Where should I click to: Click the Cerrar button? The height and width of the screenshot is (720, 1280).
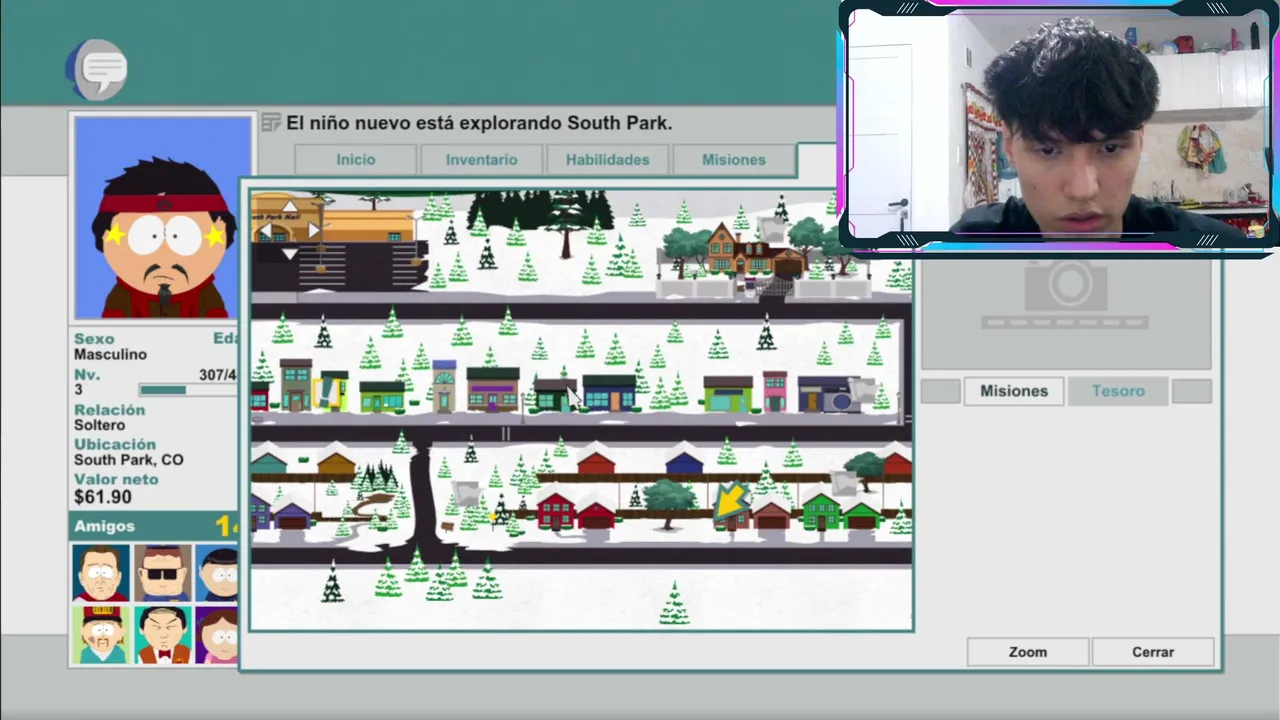click(x=1153, y=652)
